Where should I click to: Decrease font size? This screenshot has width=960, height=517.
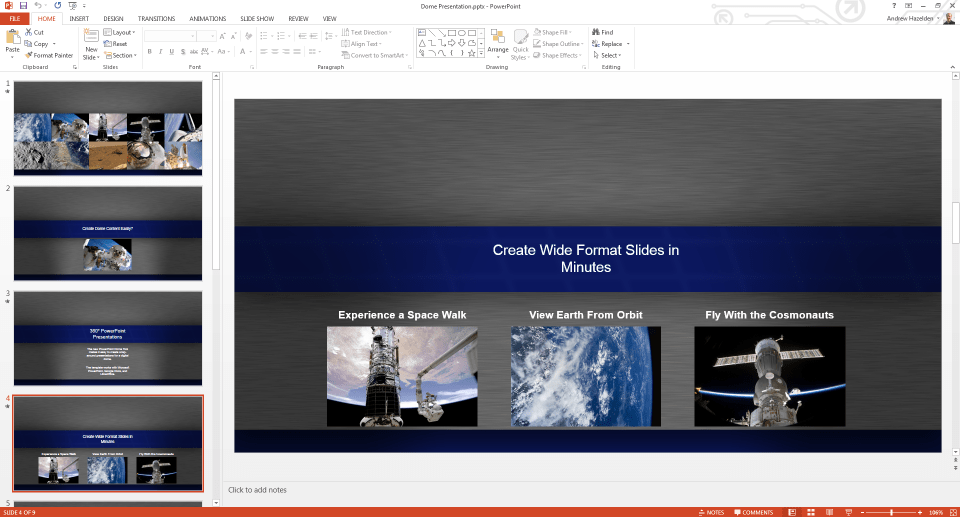click(233, 36)
